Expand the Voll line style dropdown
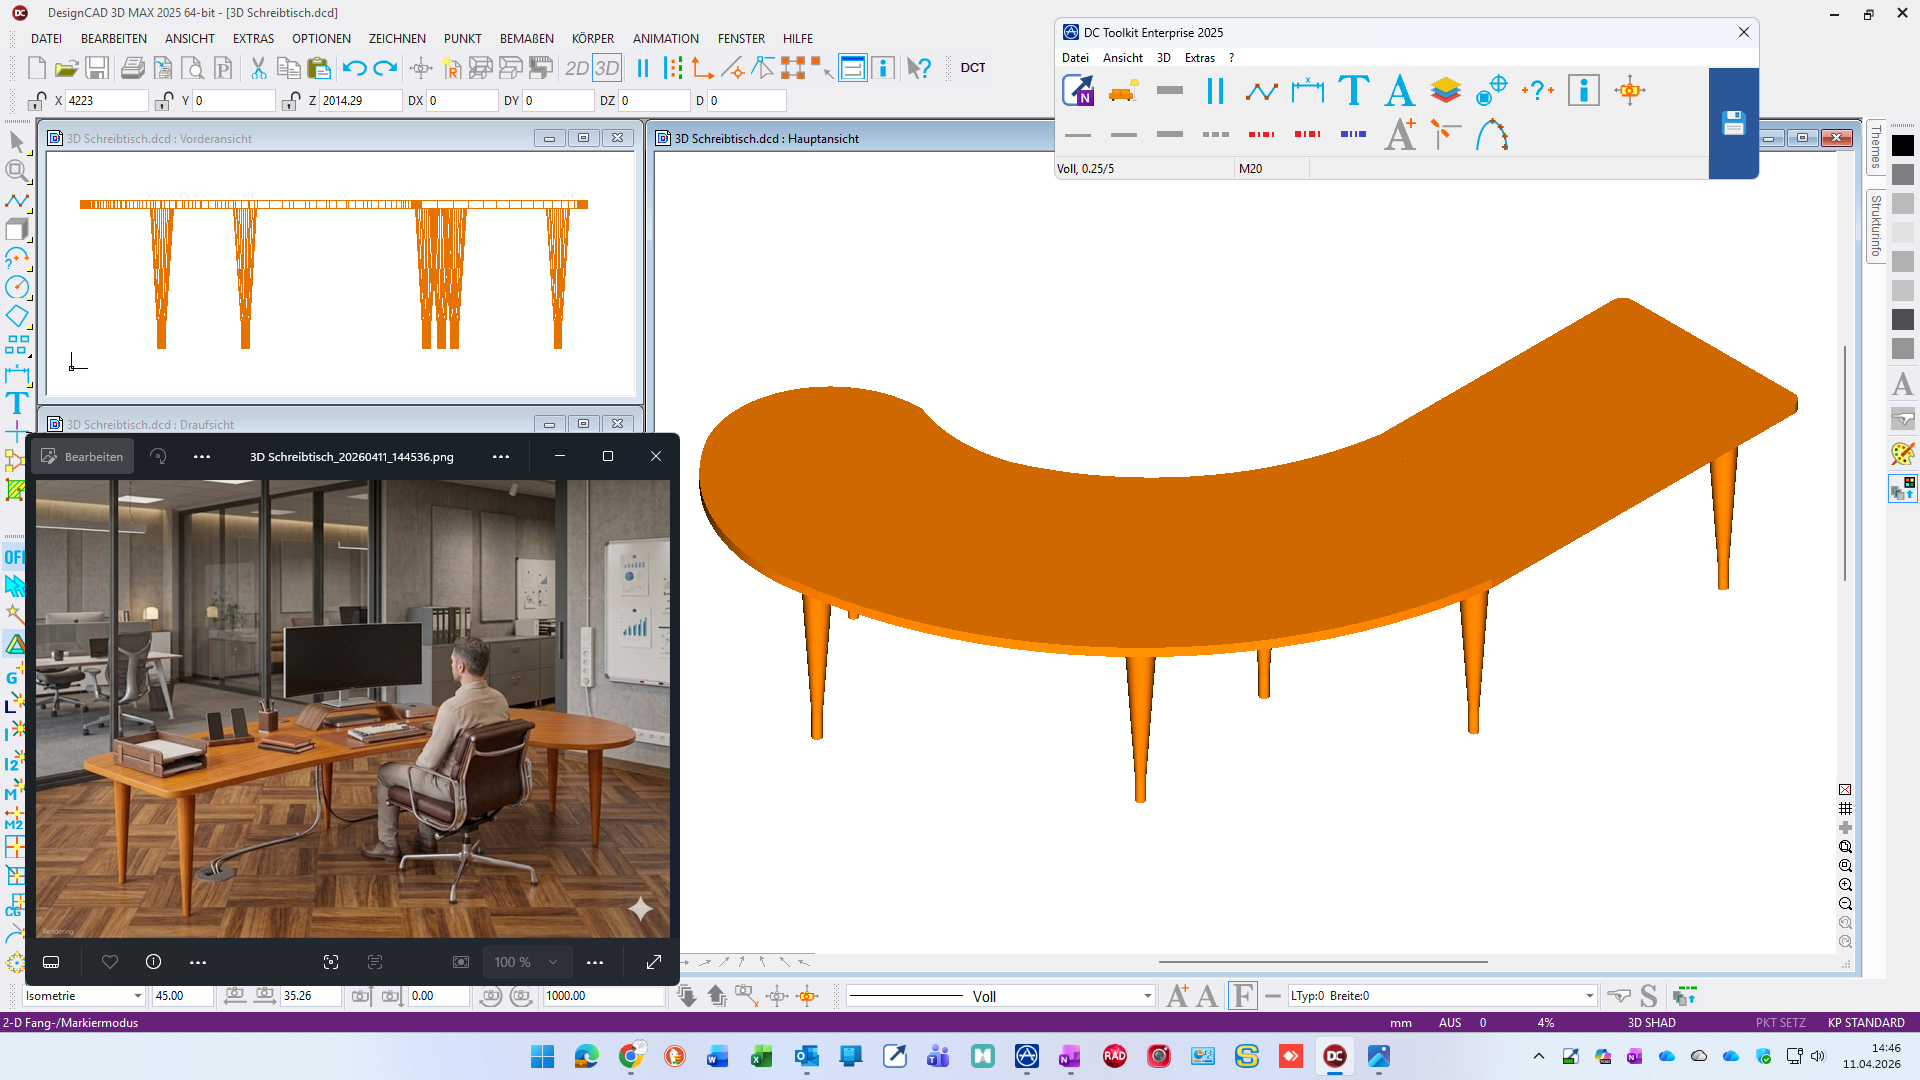Viewport: 1920px width, 1080px height. 1147,996
